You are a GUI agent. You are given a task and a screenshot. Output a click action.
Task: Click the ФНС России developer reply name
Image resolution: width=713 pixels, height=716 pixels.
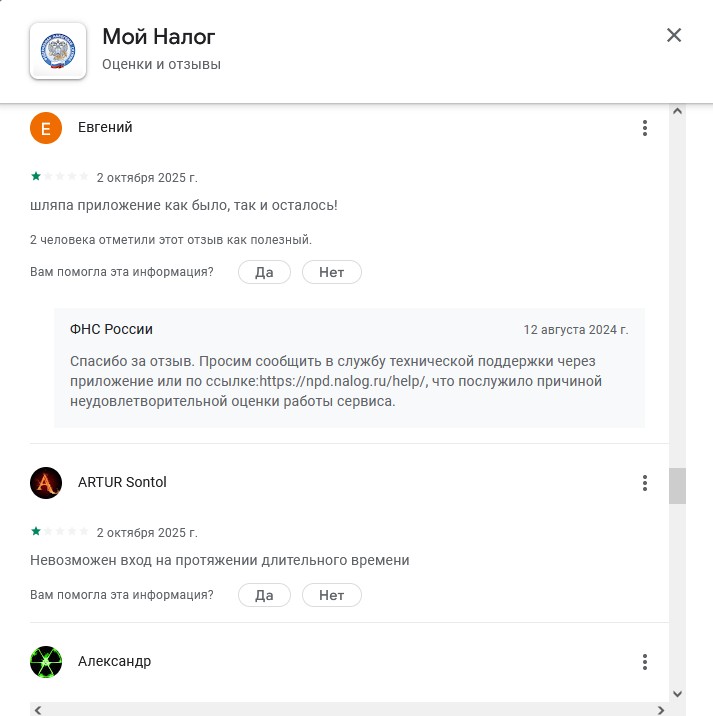111,329
